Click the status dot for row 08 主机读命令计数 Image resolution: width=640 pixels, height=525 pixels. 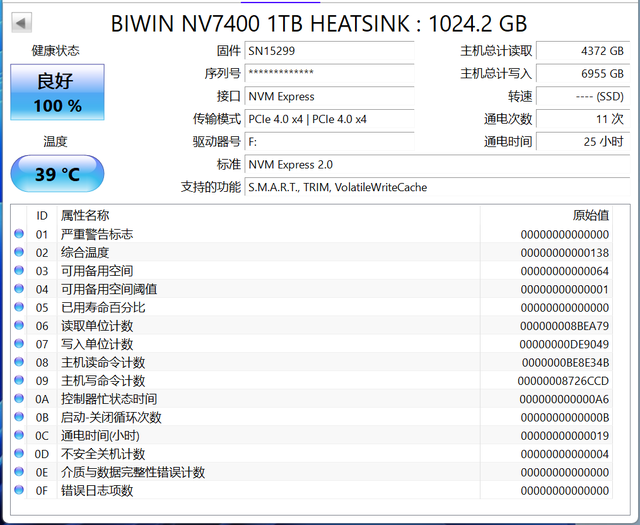pyautogui.click(x=19, y=362)
